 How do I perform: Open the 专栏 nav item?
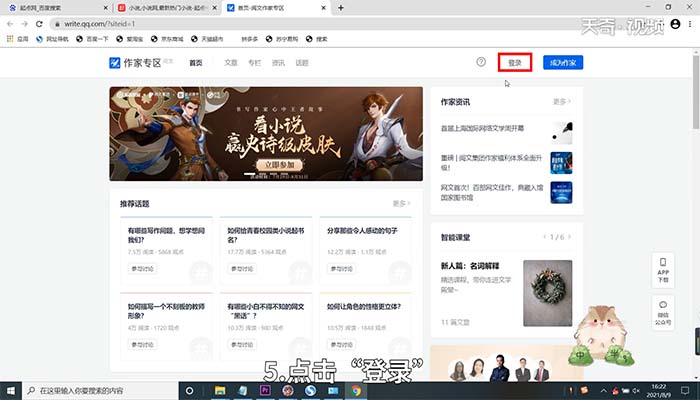(x=254, y=63)
